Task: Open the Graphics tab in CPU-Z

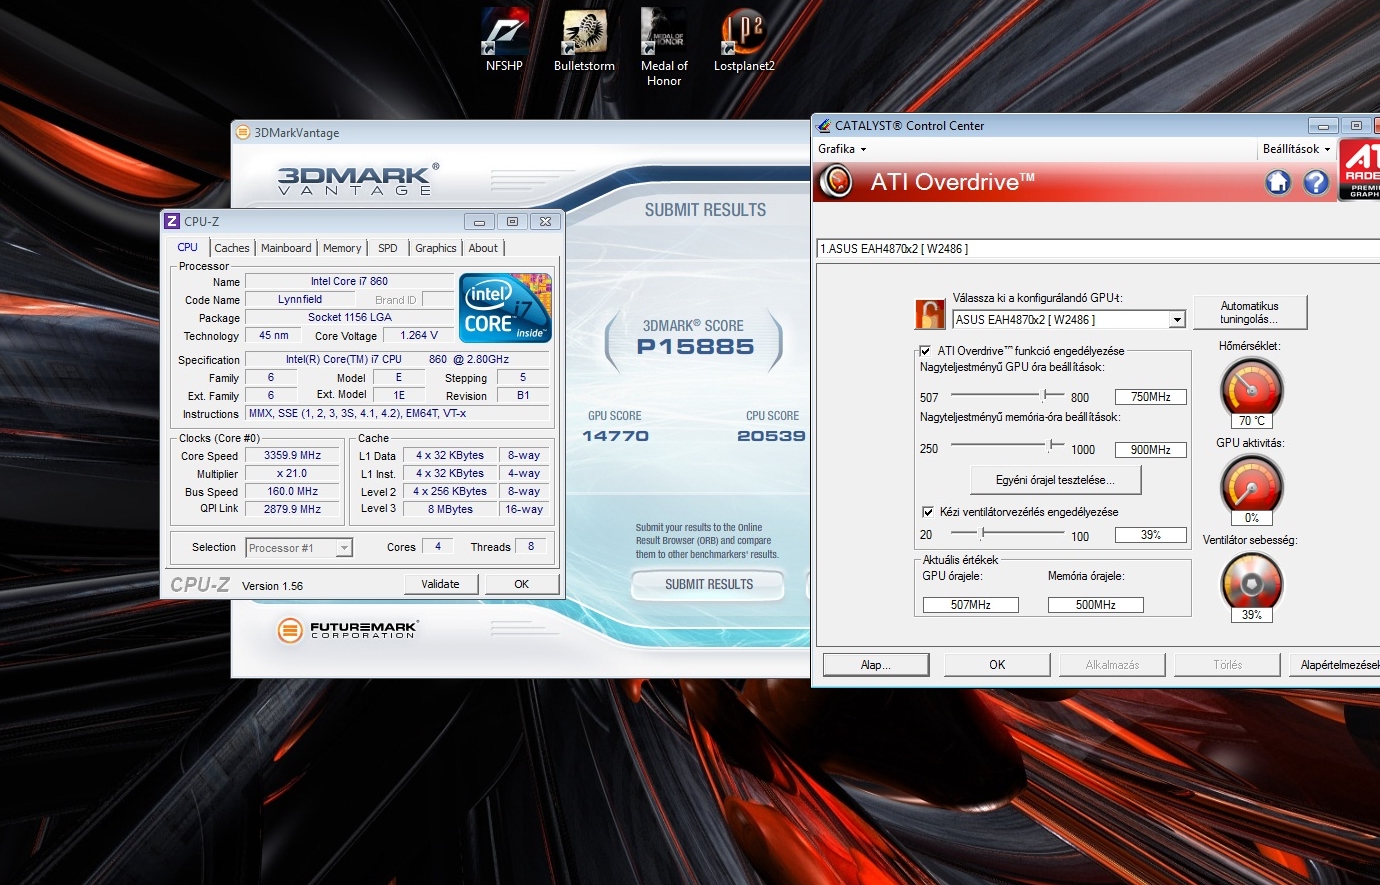Action: pyautogui.click(x=436, y=248)
